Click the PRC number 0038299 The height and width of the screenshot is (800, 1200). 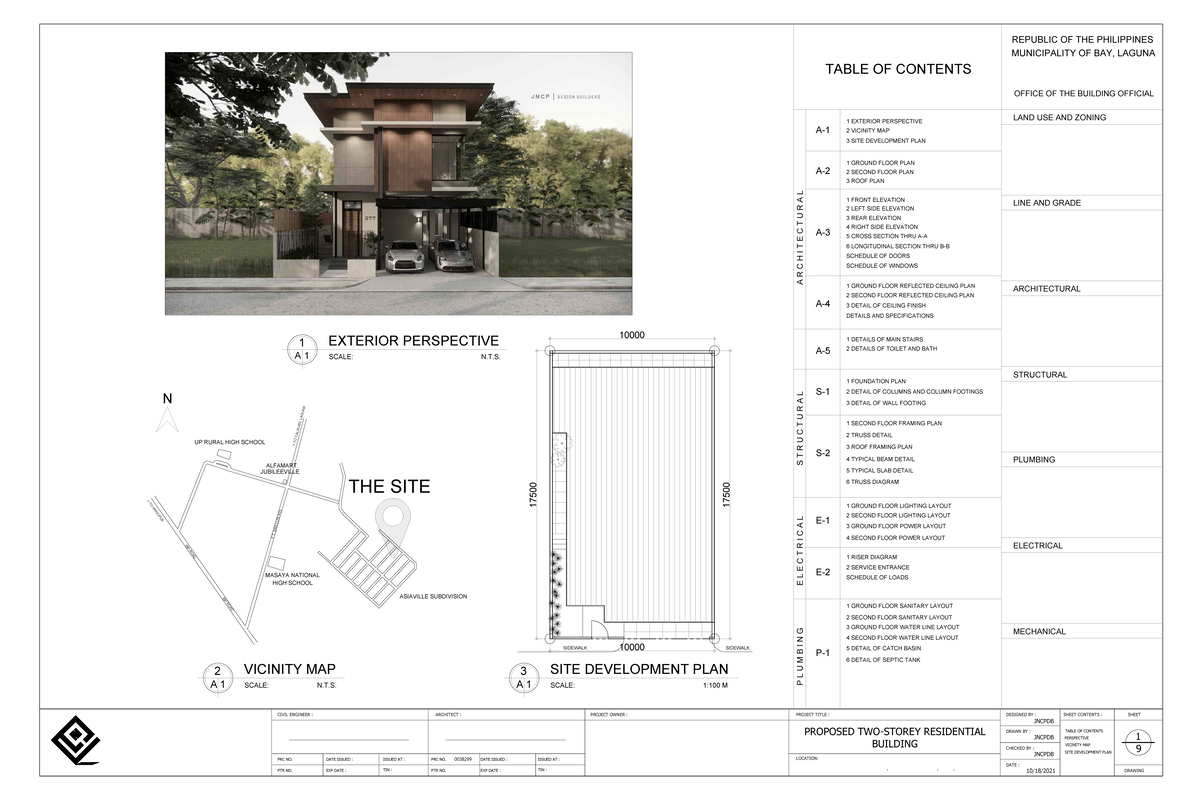(x=462, y=760)
